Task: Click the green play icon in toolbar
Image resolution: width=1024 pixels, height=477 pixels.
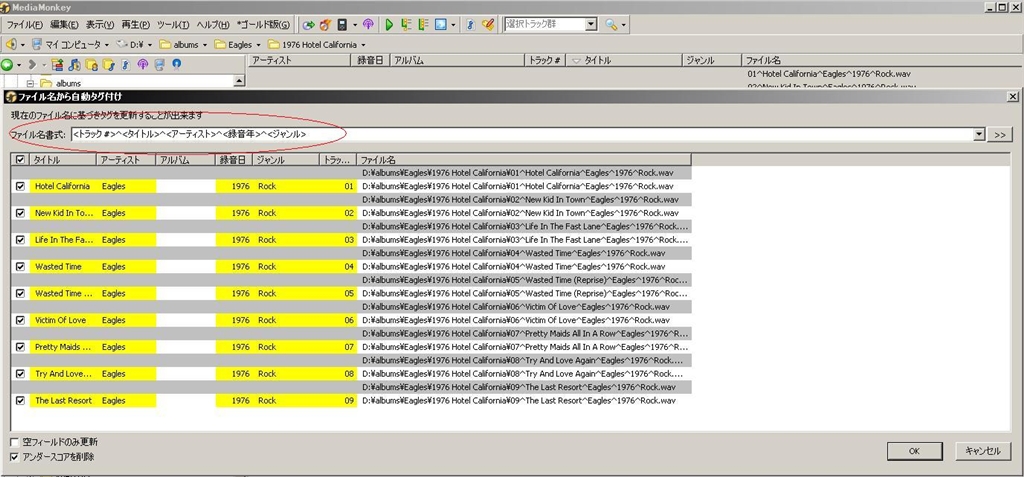Action: 389,24
